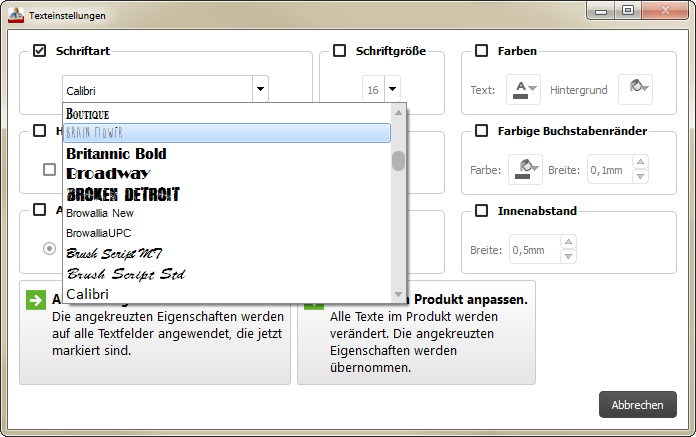The height and width of the screenshot is (437, 696).
Task: Click the 0,5mm padding input field
Action: tap(535, 249)
